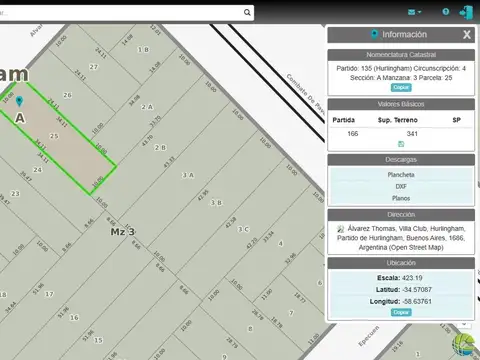Click the Epecuen street label
480x360 pixels.
[x=369, y=336]
